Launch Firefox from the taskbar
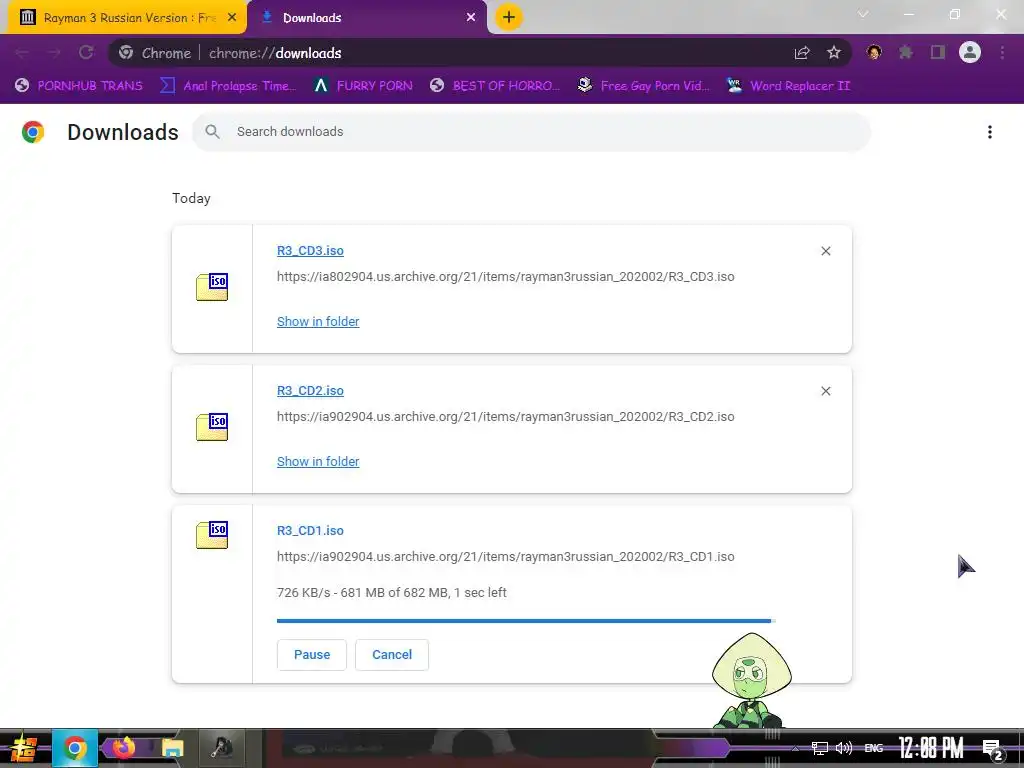This screenshot has width=1024, height=768. pyautogui.click(x=123, y=747)
